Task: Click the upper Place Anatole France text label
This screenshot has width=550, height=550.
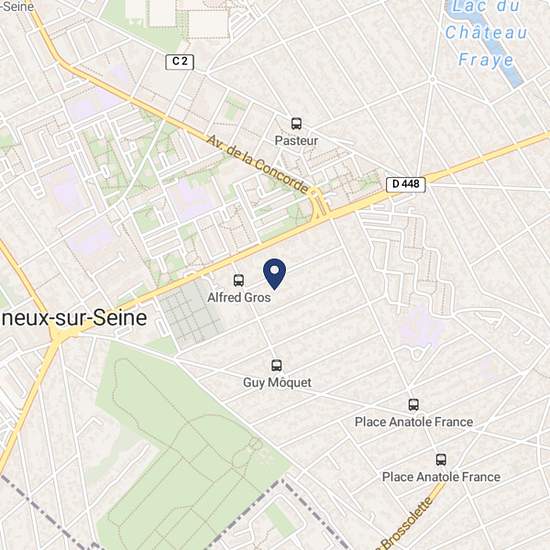Action: tap(414, 422)
